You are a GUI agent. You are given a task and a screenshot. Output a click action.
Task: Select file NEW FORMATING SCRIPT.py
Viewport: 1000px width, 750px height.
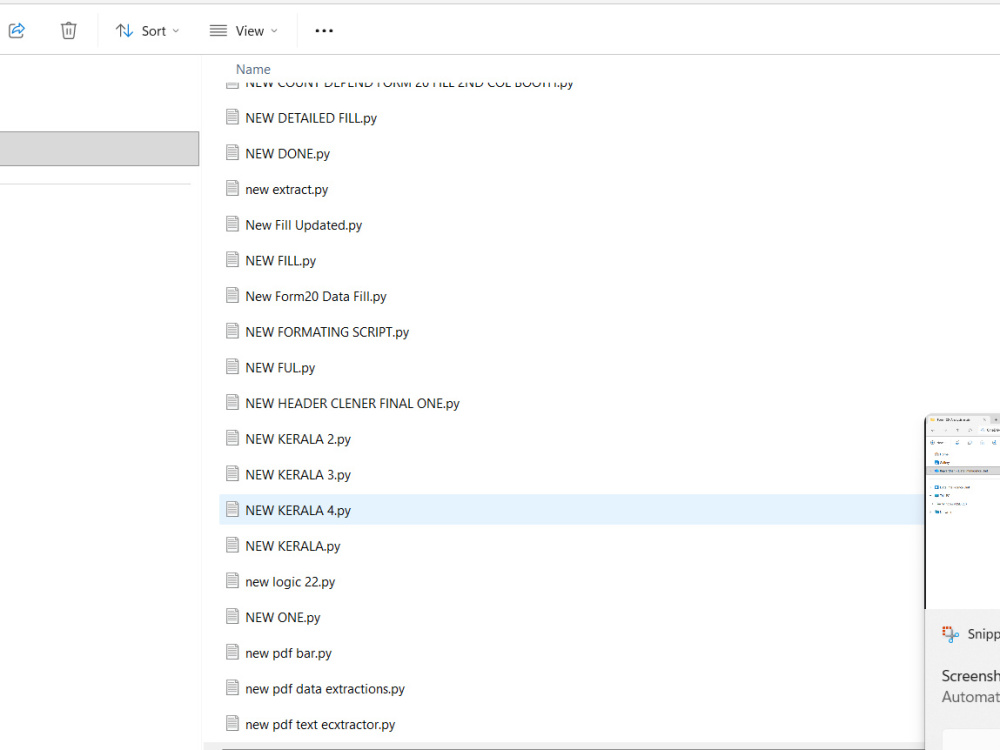click(327, 332)
